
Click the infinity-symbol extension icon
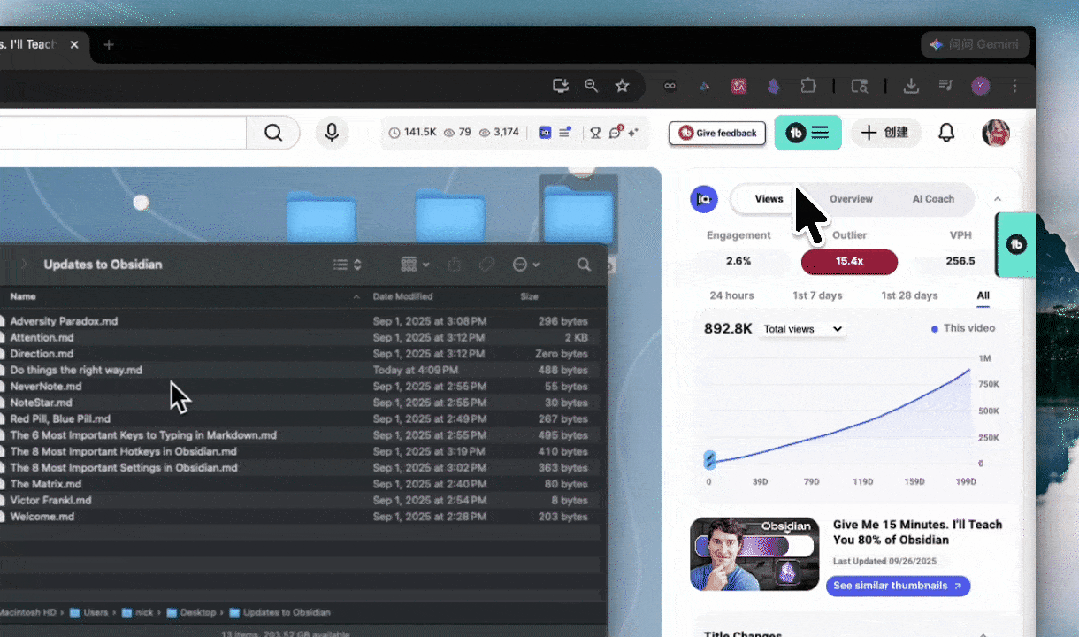point(670,86)
